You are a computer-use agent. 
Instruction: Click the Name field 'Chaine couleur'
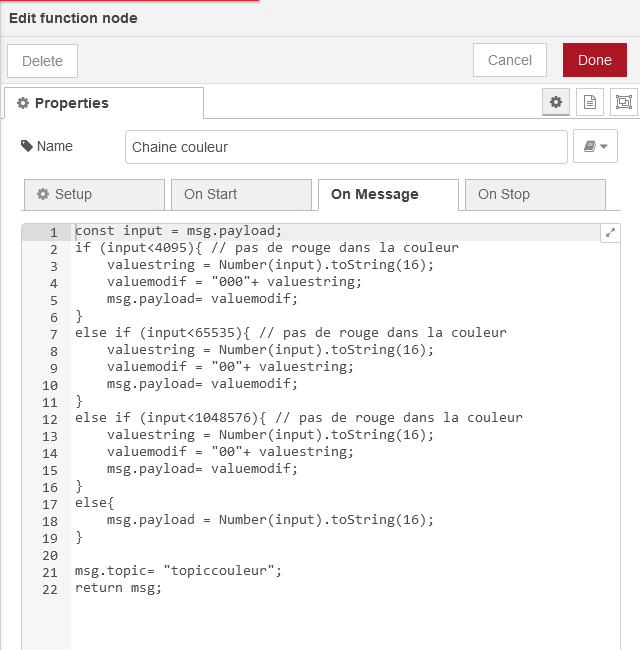click(x=346, y=147)
